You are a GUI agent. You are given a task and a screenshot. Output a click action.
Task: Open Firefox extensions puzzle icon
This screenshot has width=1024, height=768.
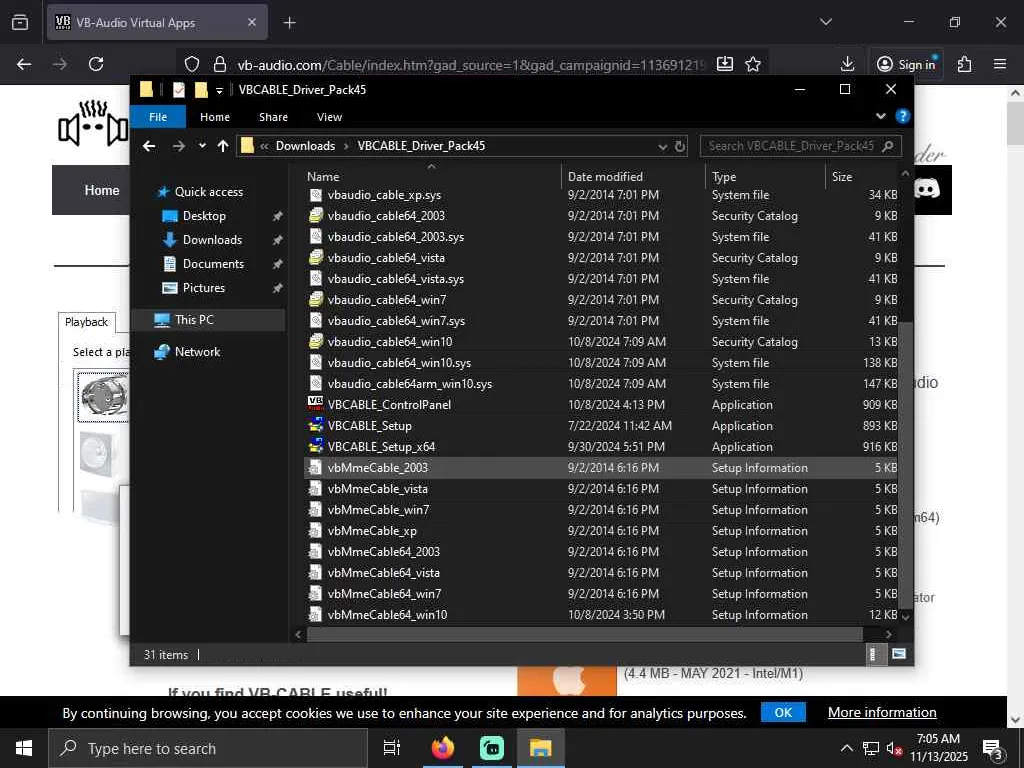965,64
